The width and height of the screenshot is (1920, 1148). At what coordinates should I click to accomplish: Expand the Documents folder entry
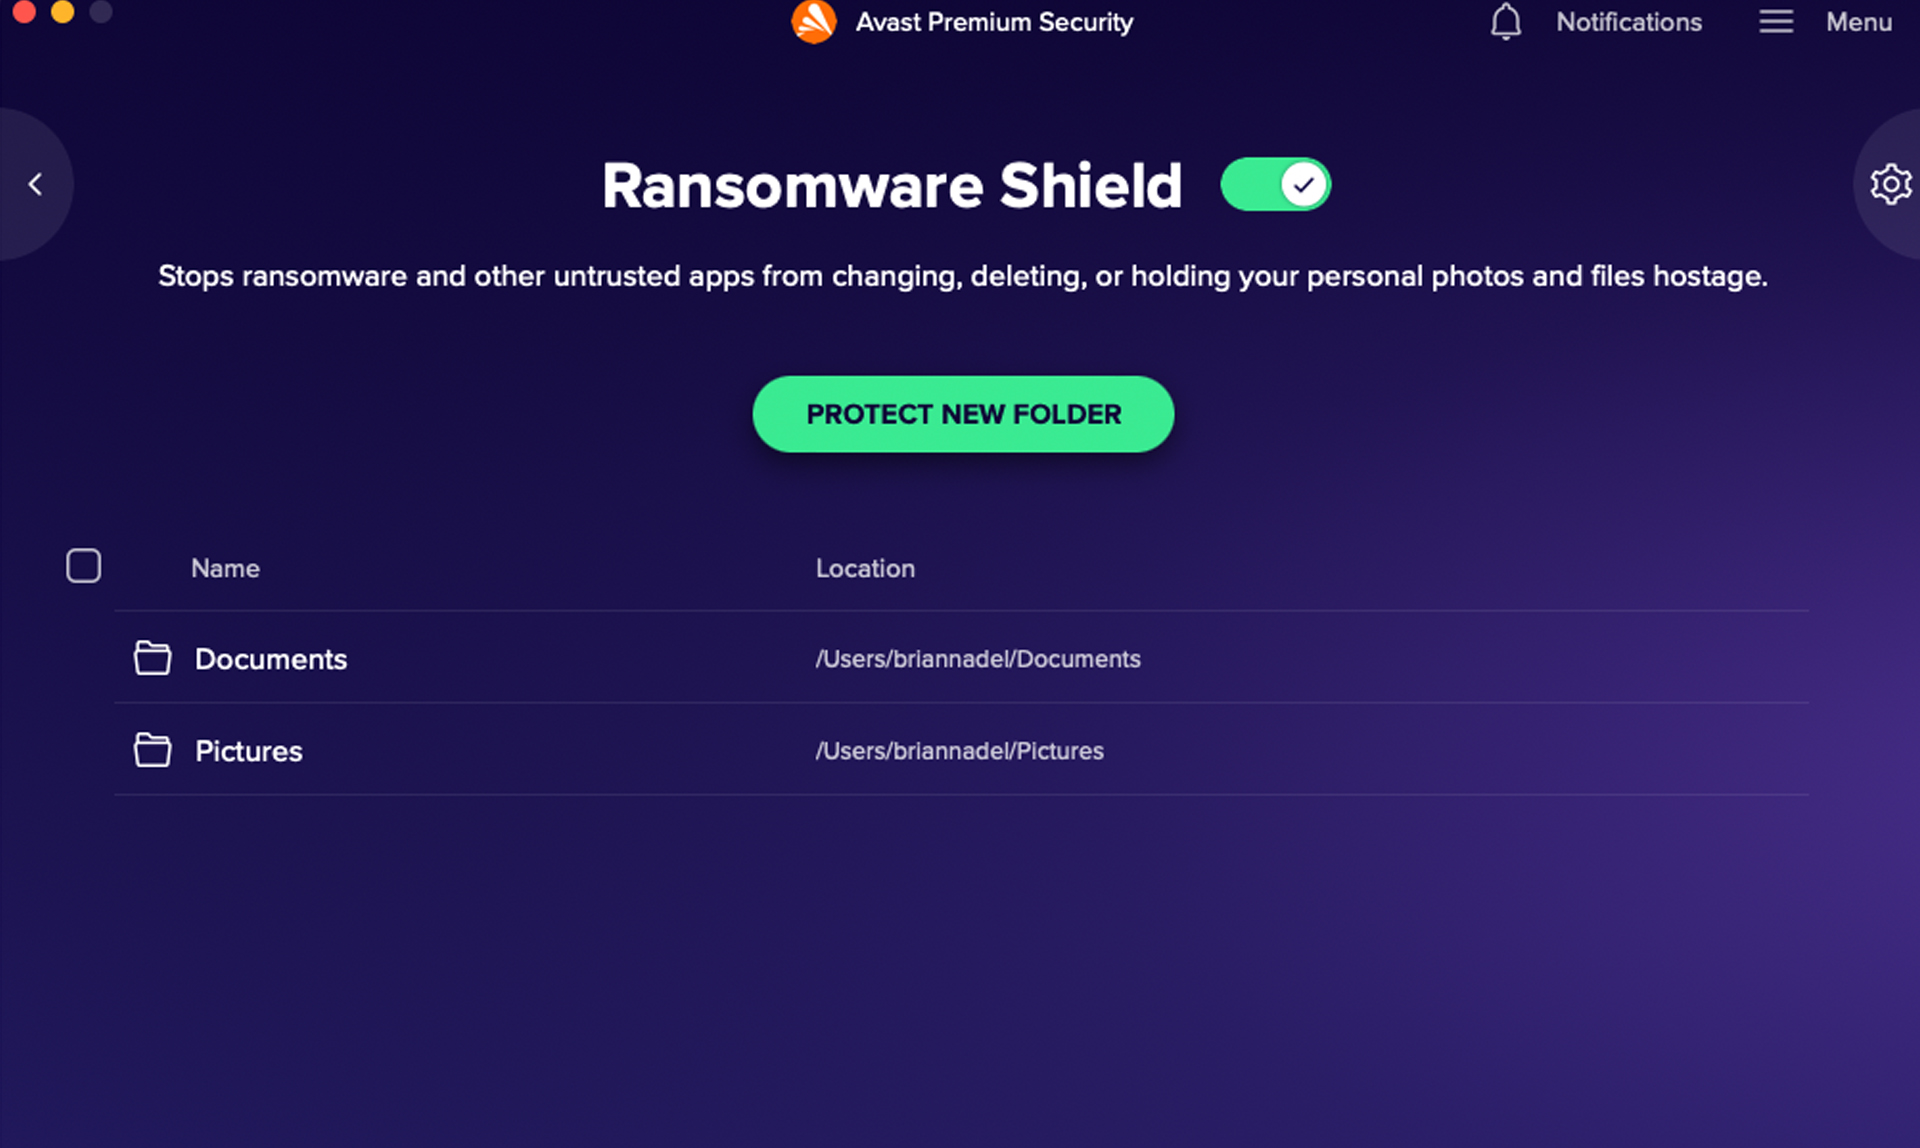[x=269, y=657]
